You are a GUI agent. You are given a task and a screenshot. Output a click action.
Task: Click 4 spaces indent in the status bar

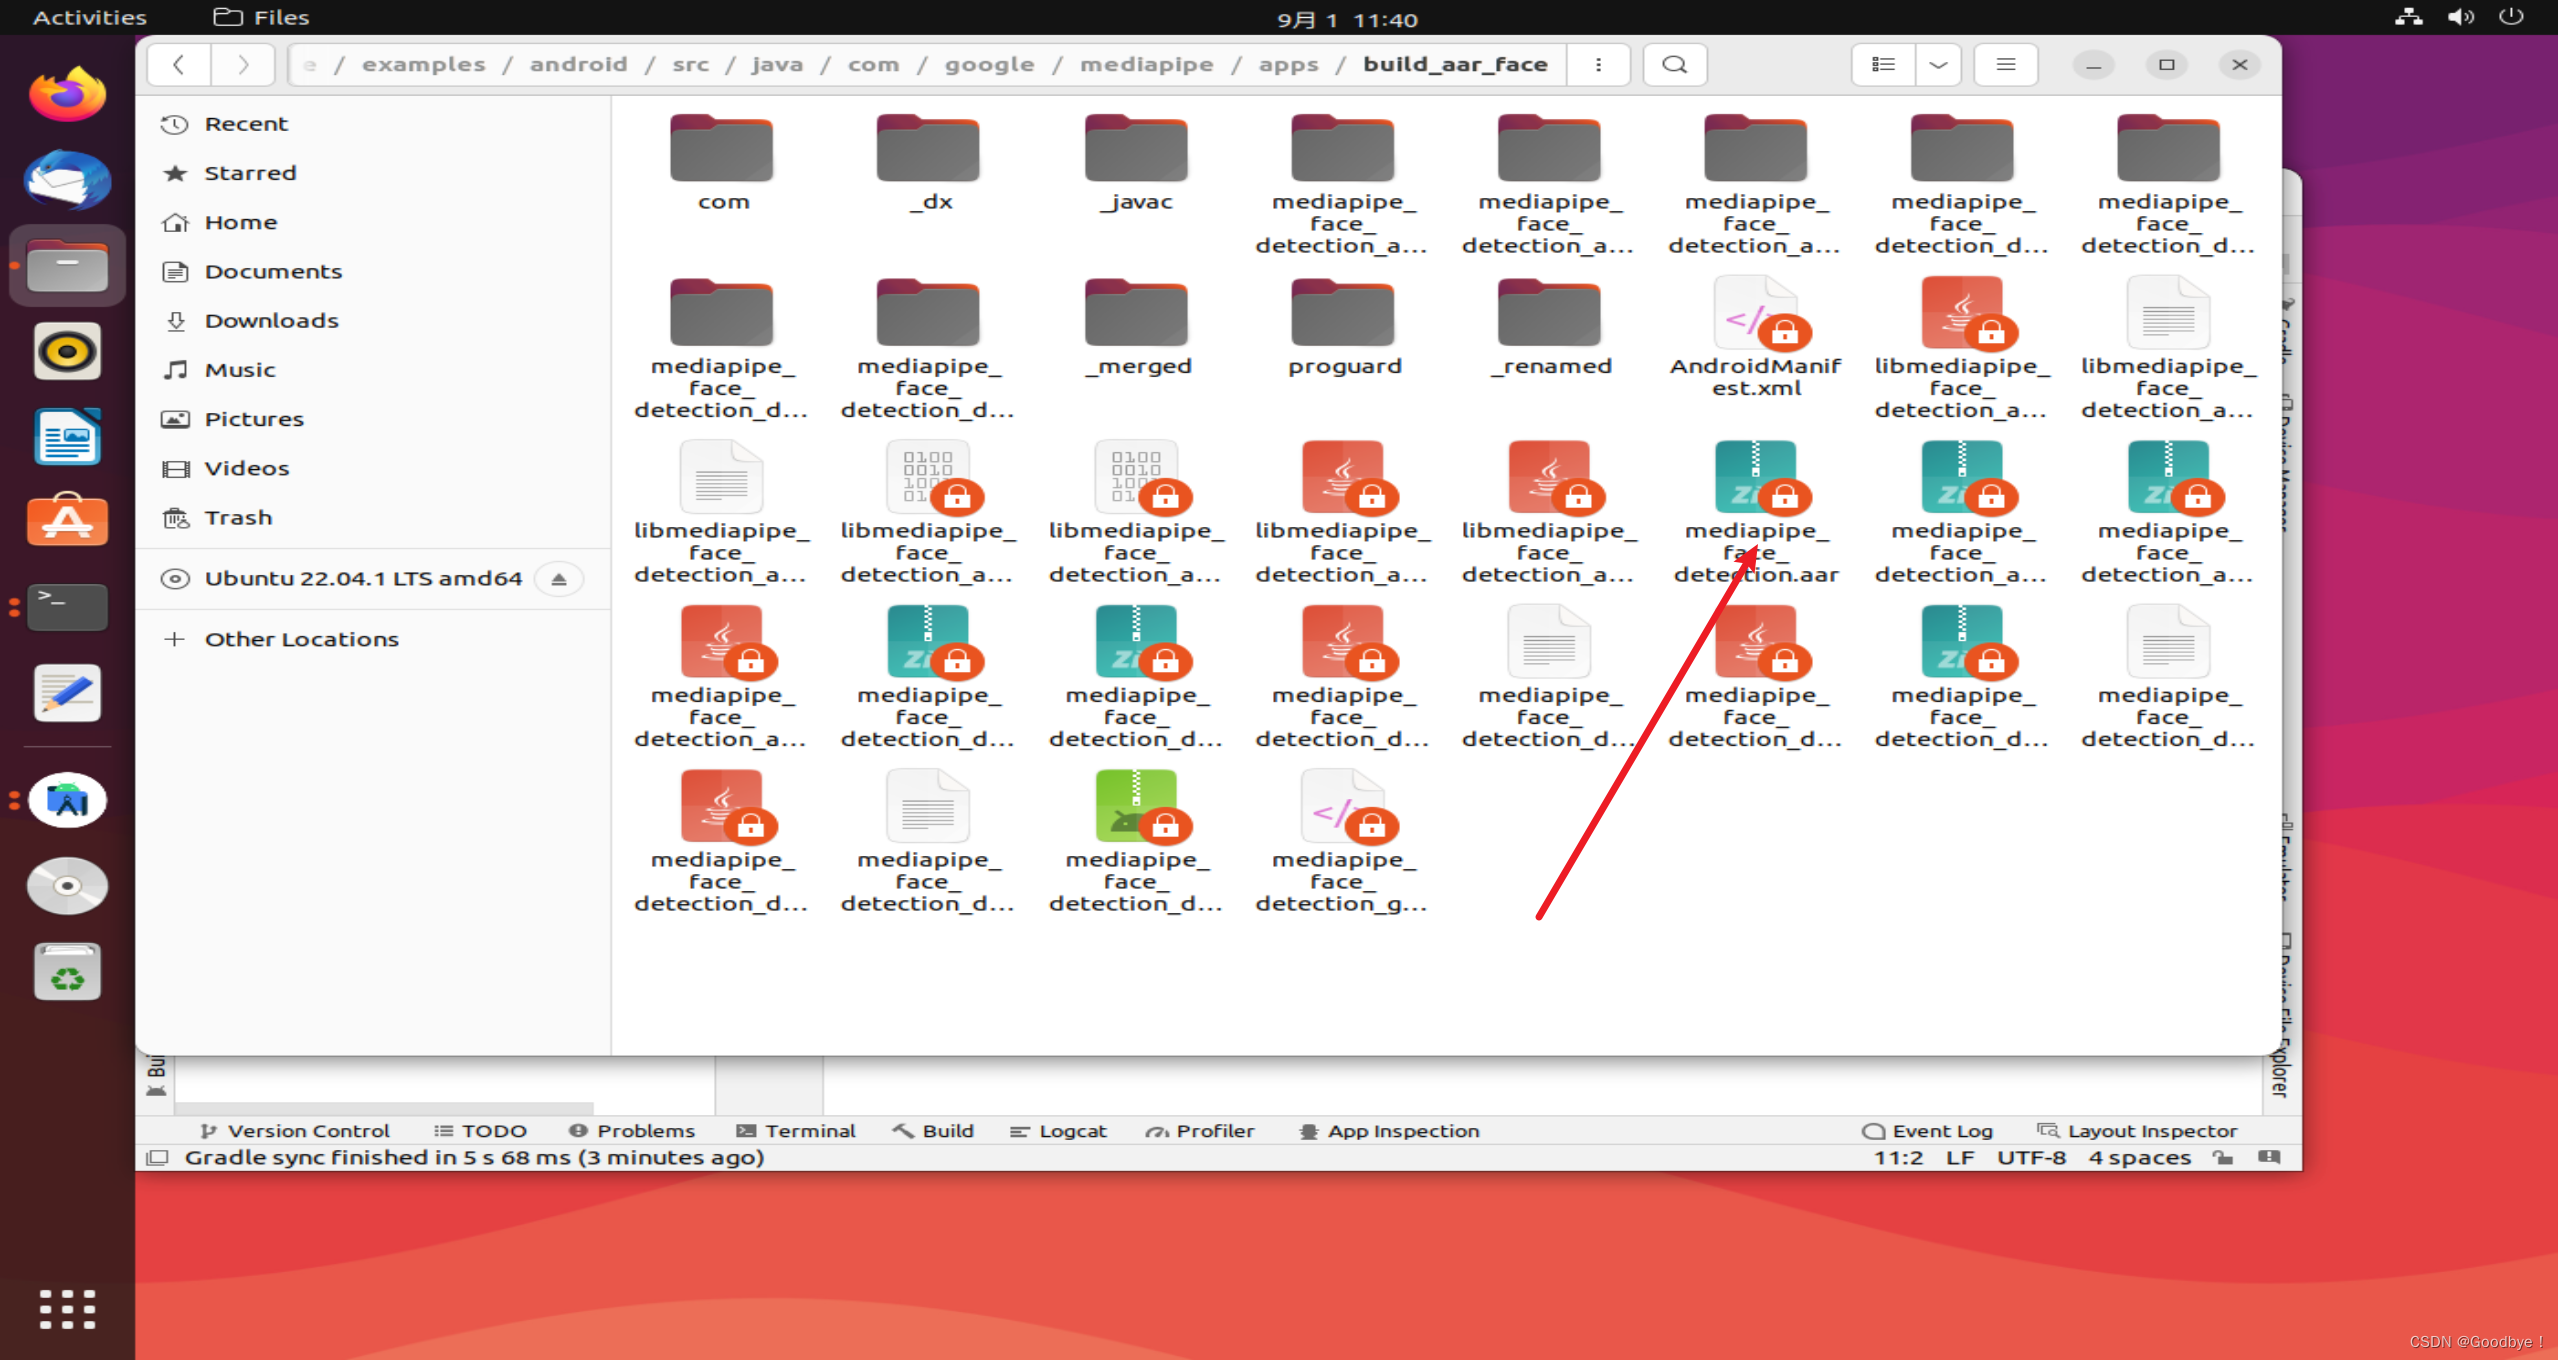[x=2140, y=1158]
